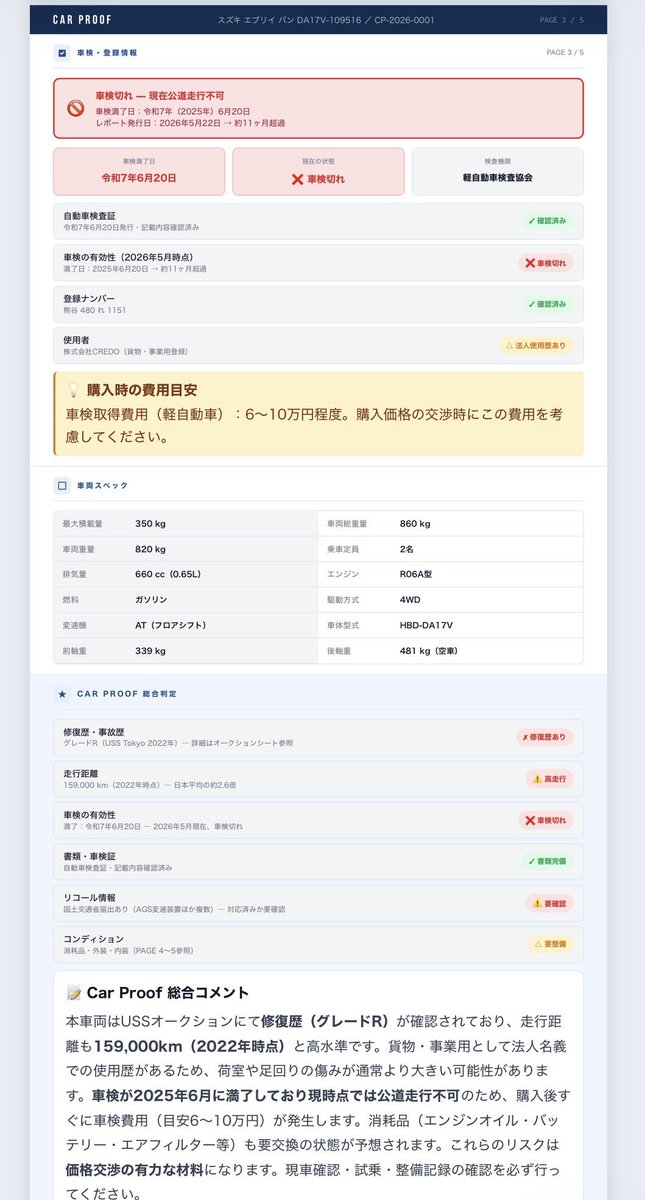This screenshot has width=645, height=1200.
Task: Click the 書類・車検証 row title
Action: point(91,856)
